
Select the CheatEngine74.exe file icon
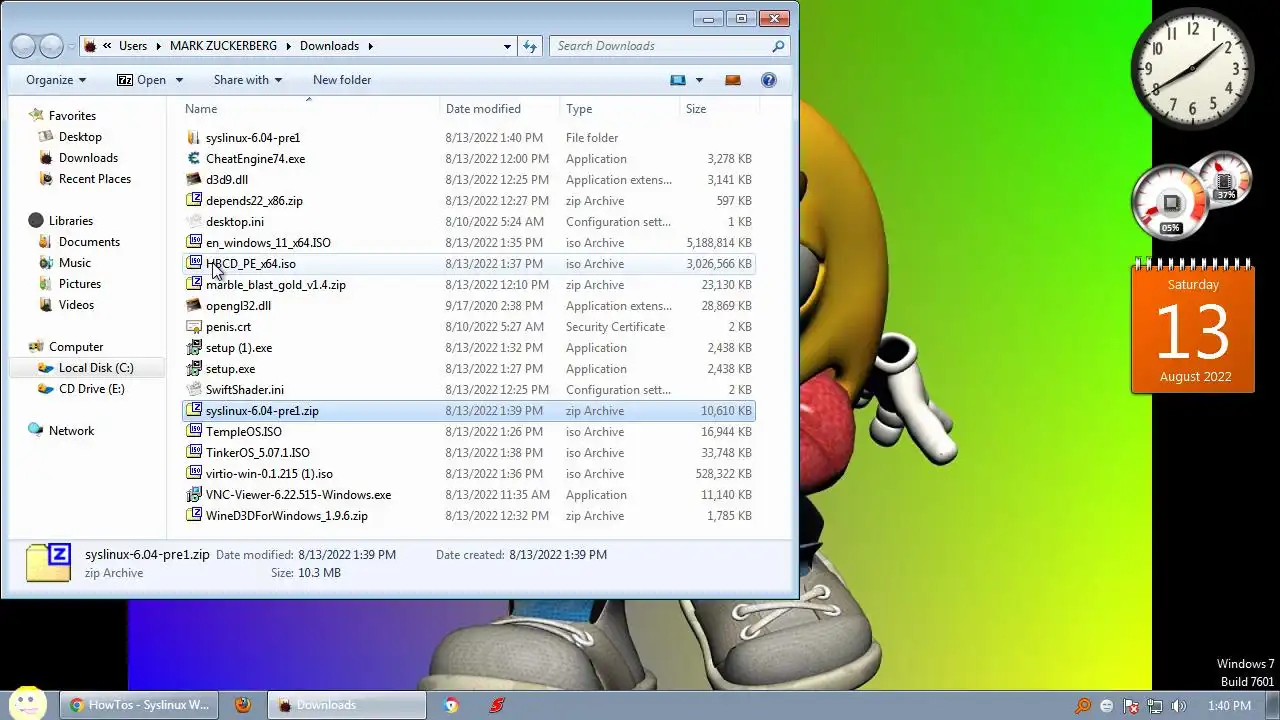tap(195, 159)
